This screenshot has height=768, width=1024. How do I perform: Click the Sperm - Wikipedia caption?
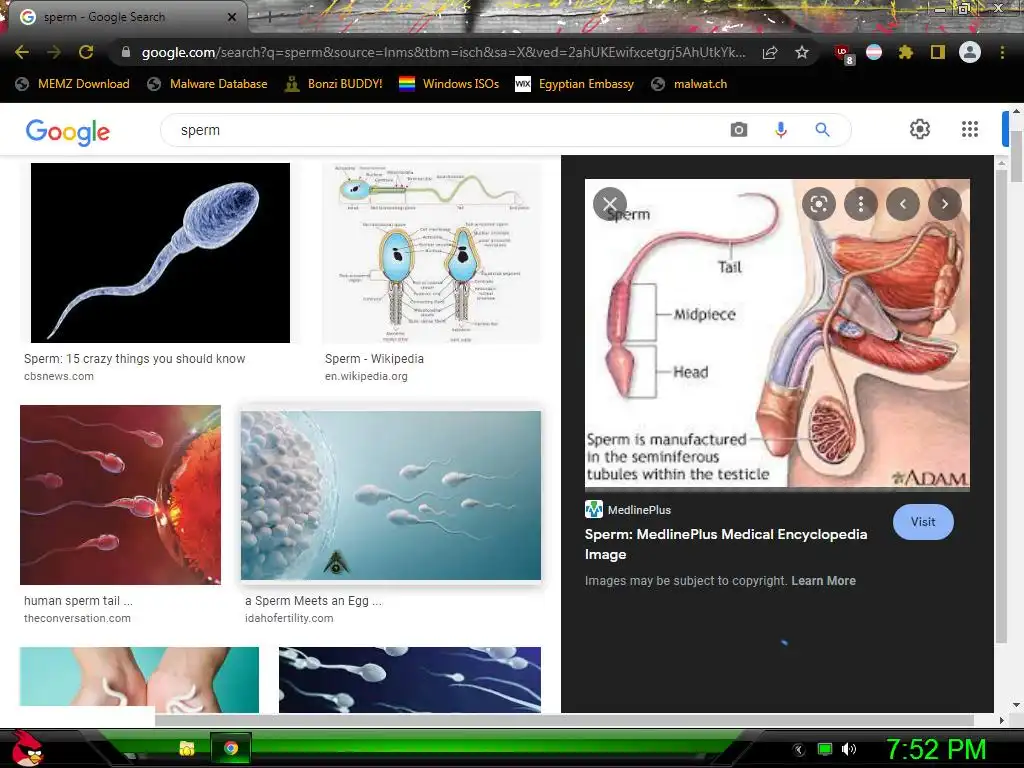pos(374,359)
